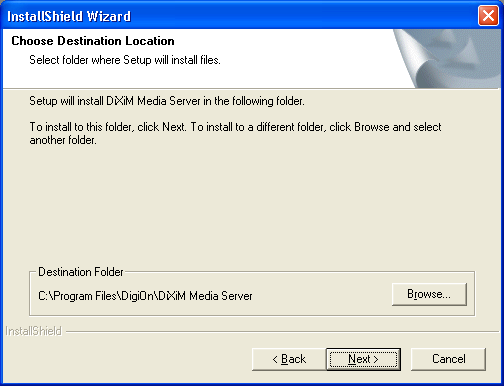The height and width of the screenshot is (386, 504).
Task: Click the empty area left of Back button
Action: [127, 359]
